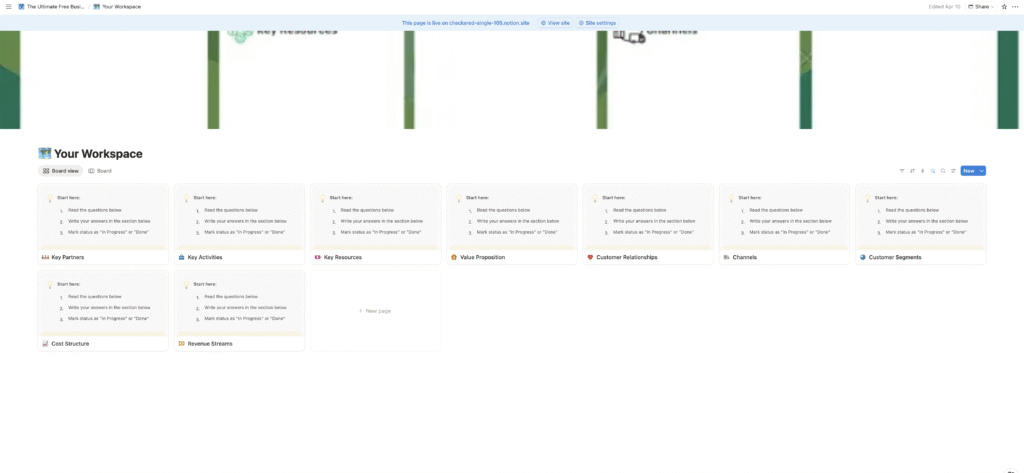This screenshot has height=473, width=1024.
Task: Expand the Share dropdown
Action: [980, 6]
